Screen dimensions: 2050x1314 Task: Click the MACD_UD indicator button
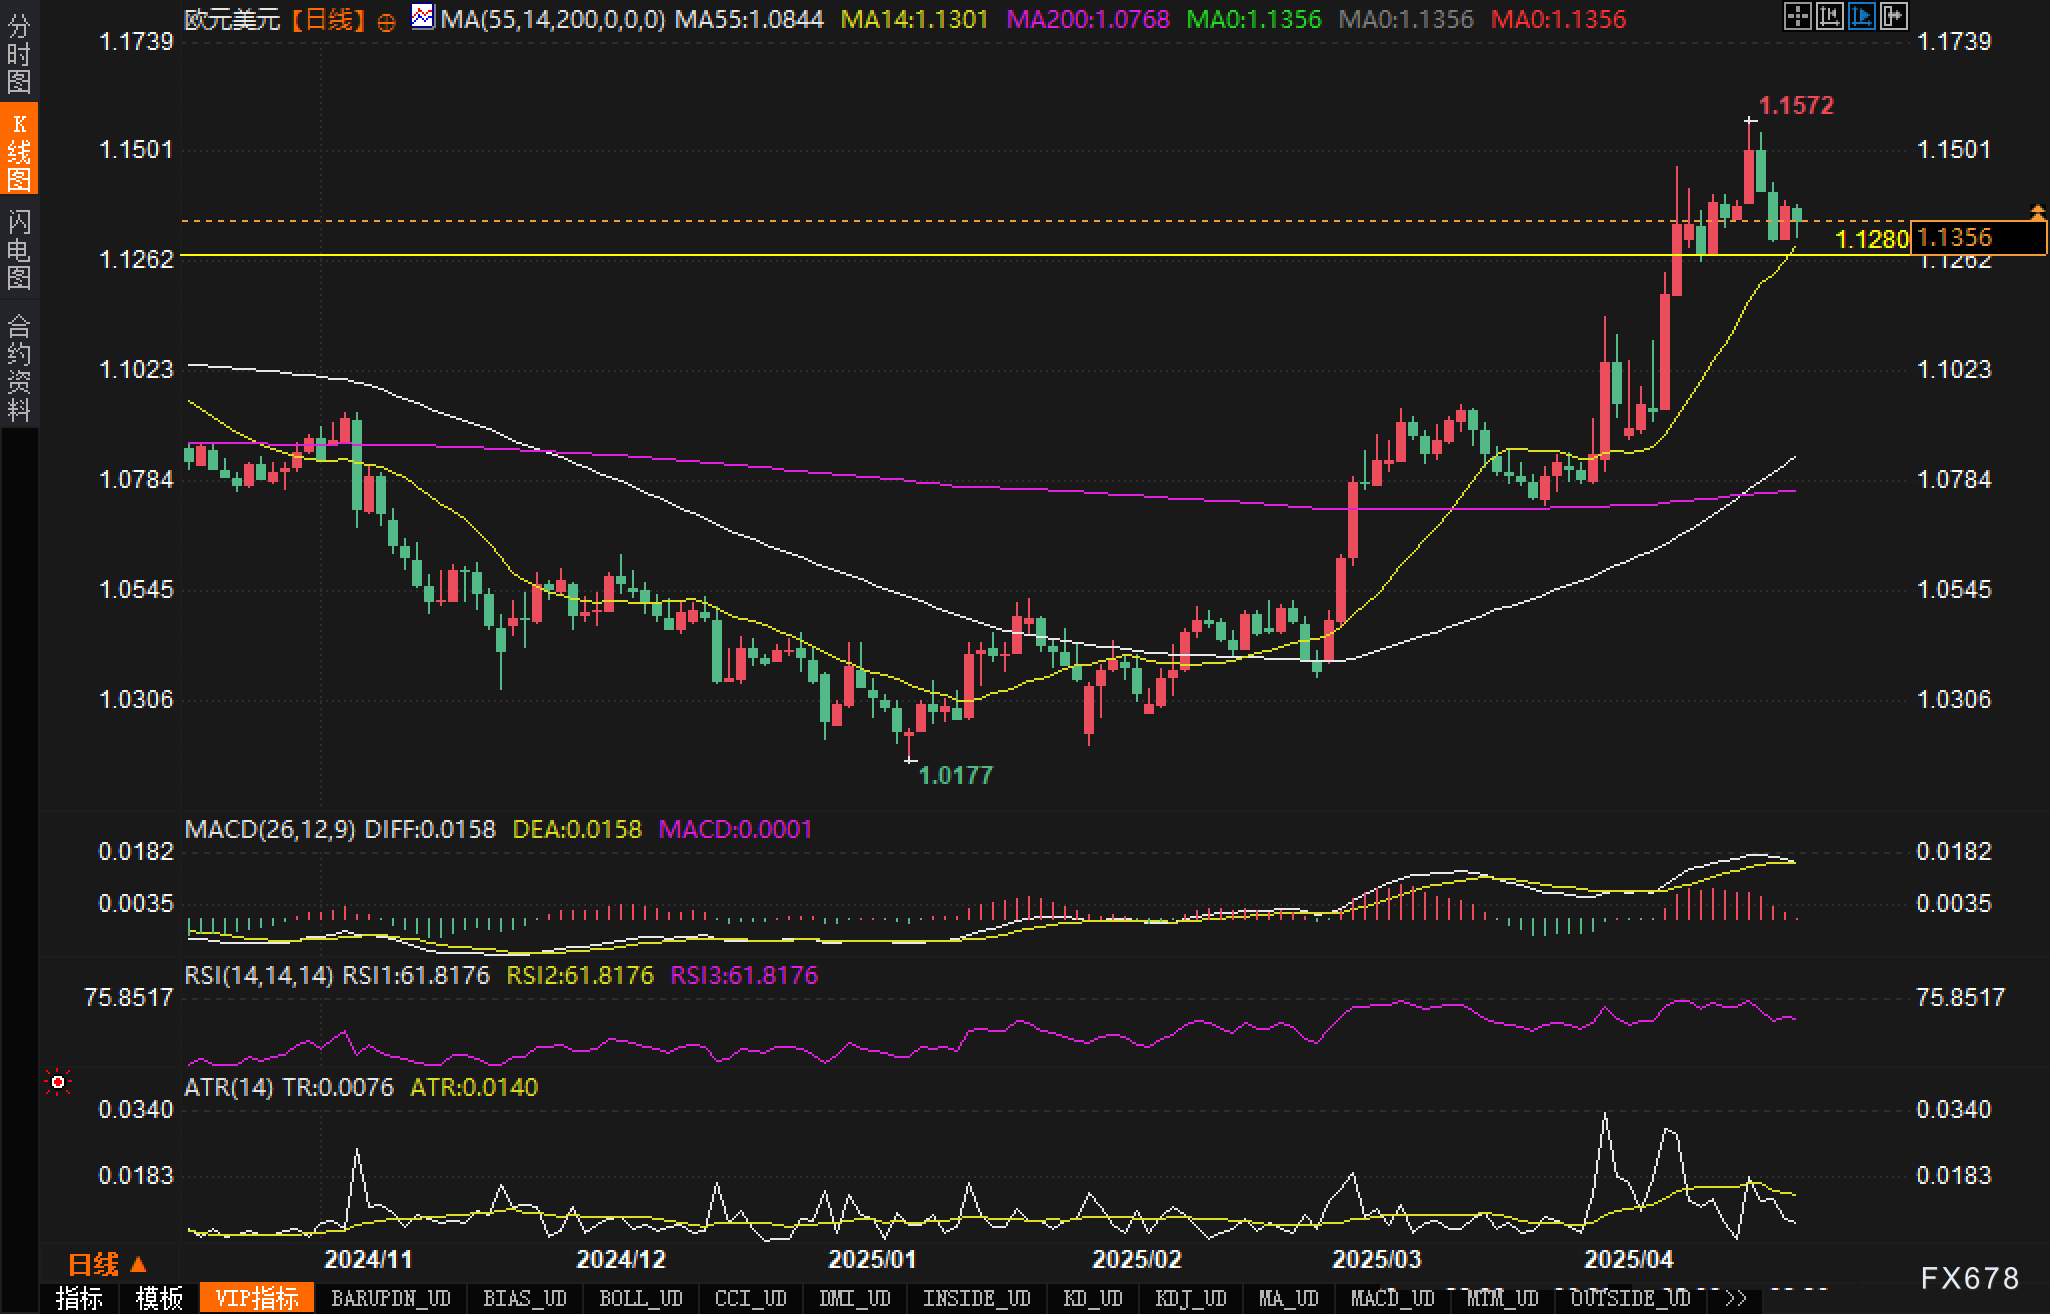click(1392, 1298)
